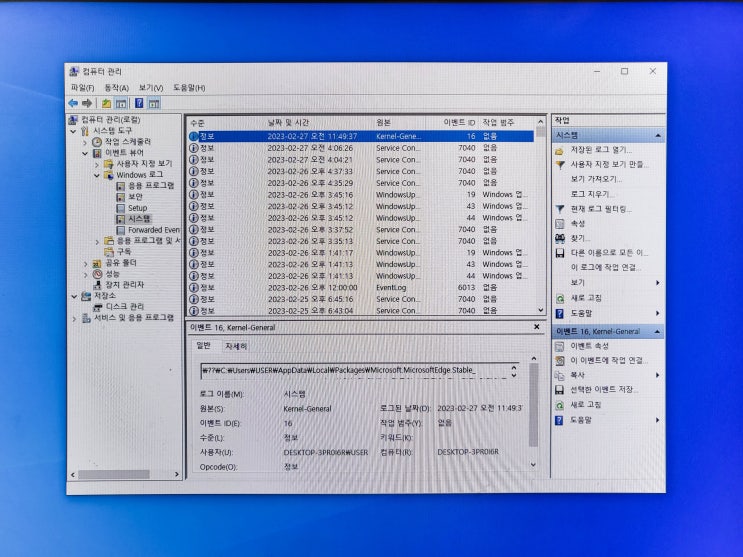
Task: Select event from 2023-02-27 오전 4:06:26
Action: coord(361,148)
